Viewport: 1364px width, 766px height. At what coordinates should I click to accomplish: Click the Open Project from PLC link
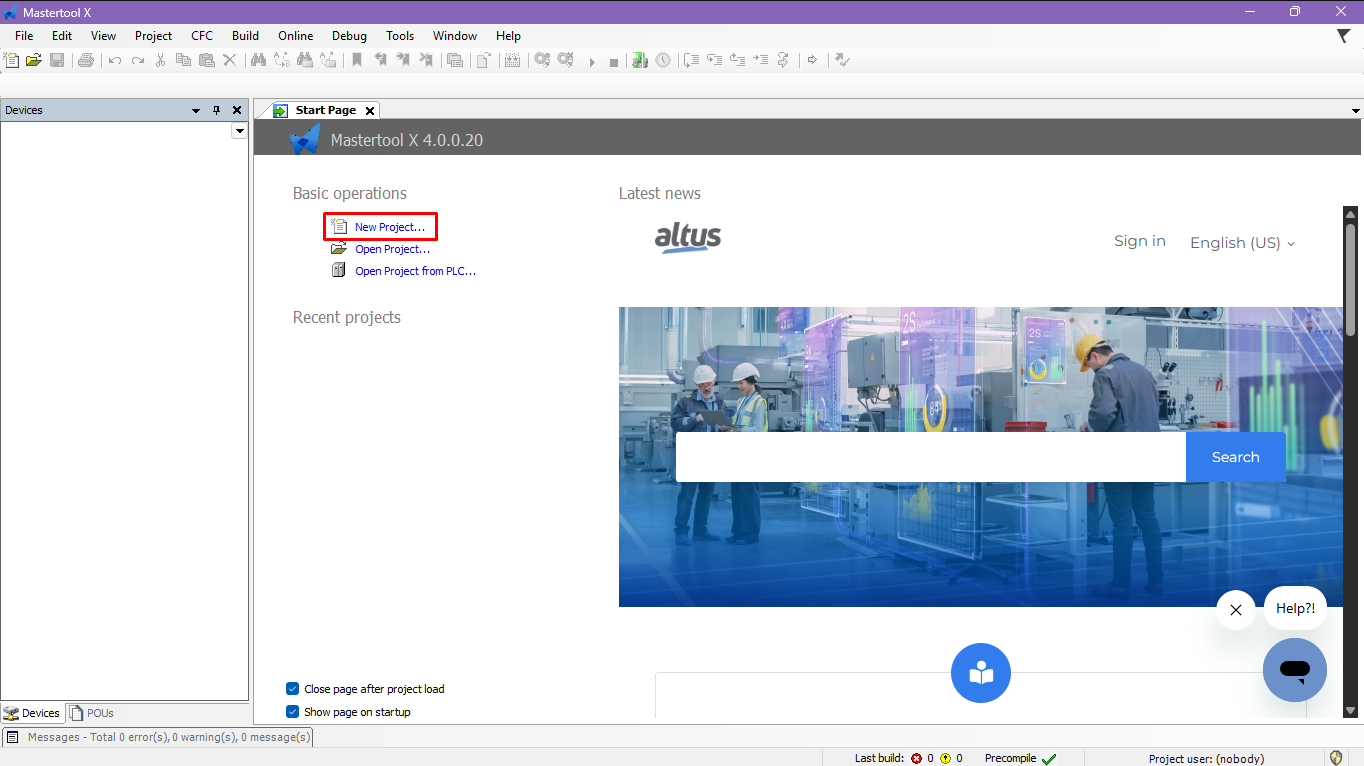pyautogui.click(x=415, y=271)
